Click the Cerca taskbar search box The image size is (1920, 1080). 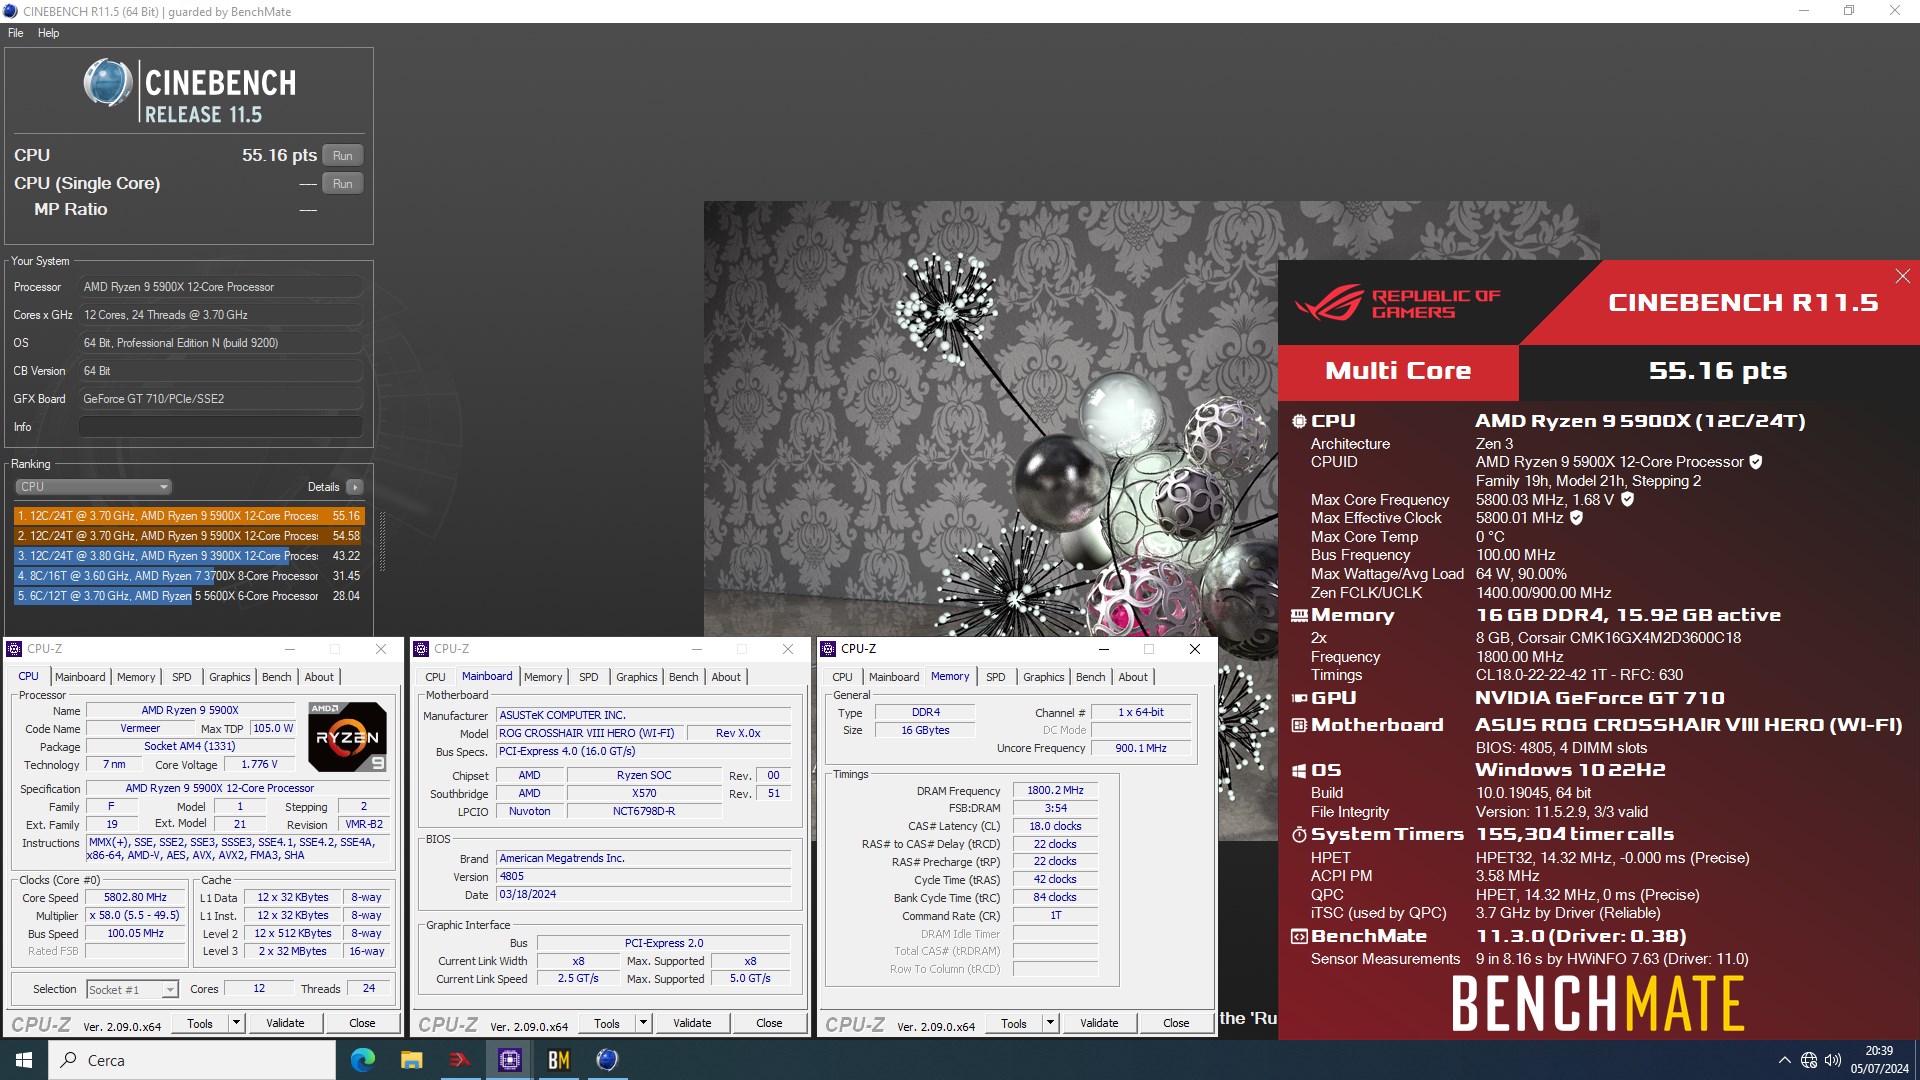(192, 1060)
